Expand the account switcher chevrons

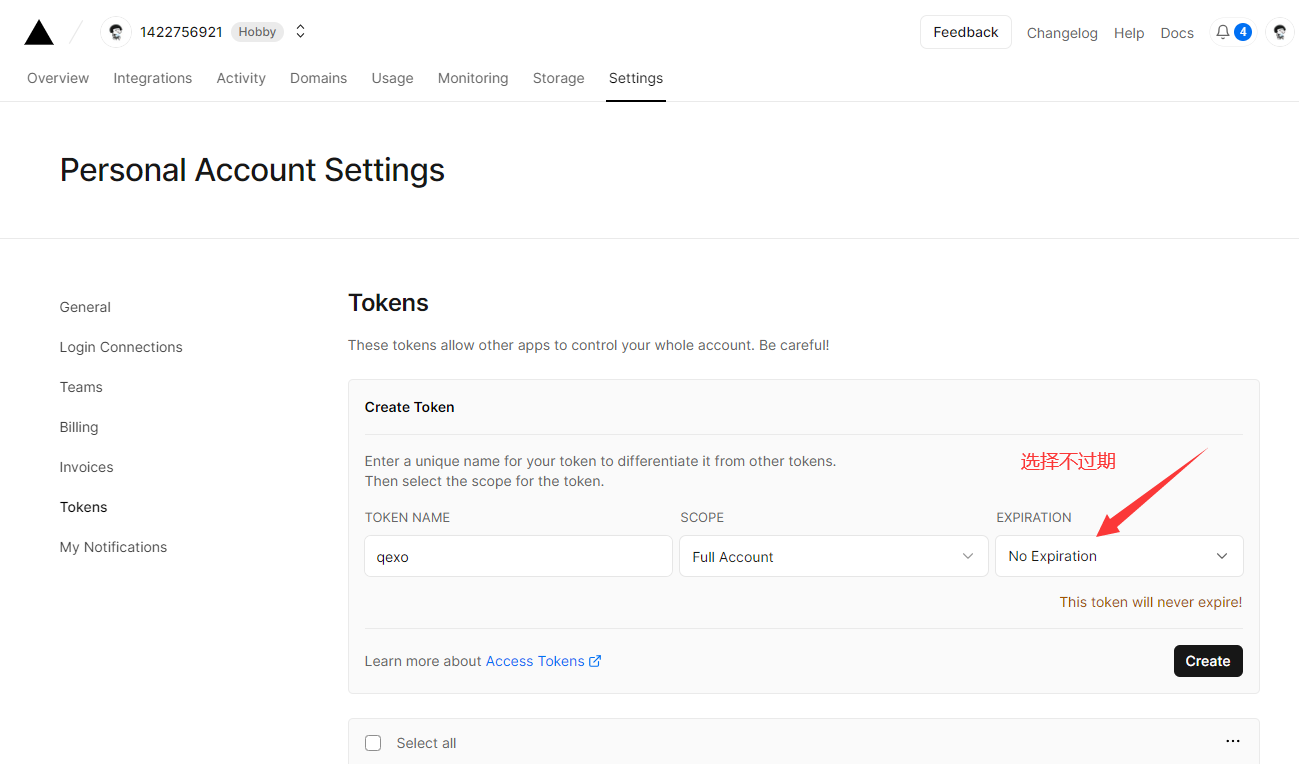click(300, 32)
